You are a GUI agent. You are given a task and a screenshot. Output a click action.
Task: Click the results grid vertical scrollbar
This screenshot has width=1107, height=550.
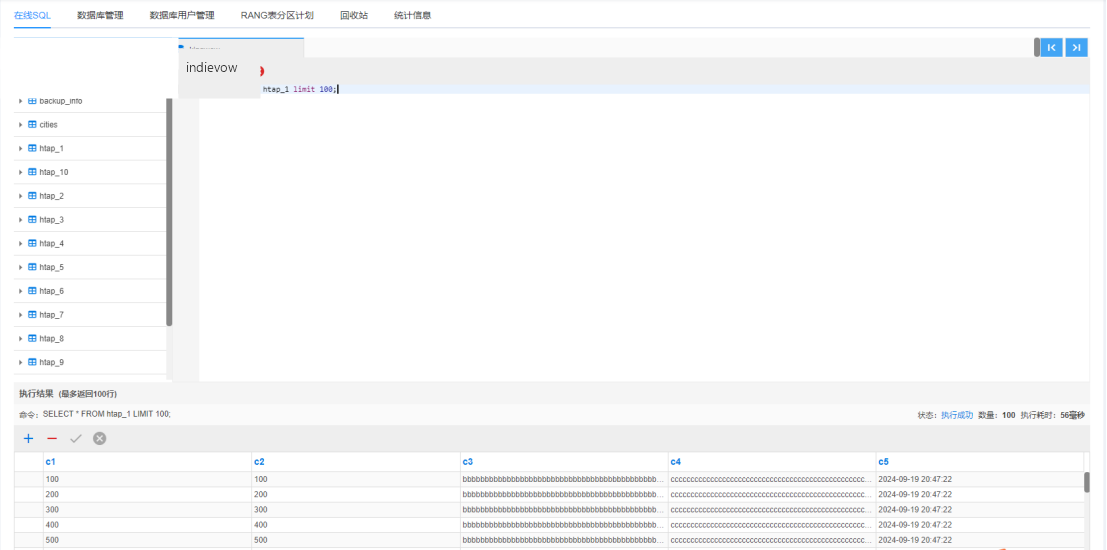[x=1087, y=482]
